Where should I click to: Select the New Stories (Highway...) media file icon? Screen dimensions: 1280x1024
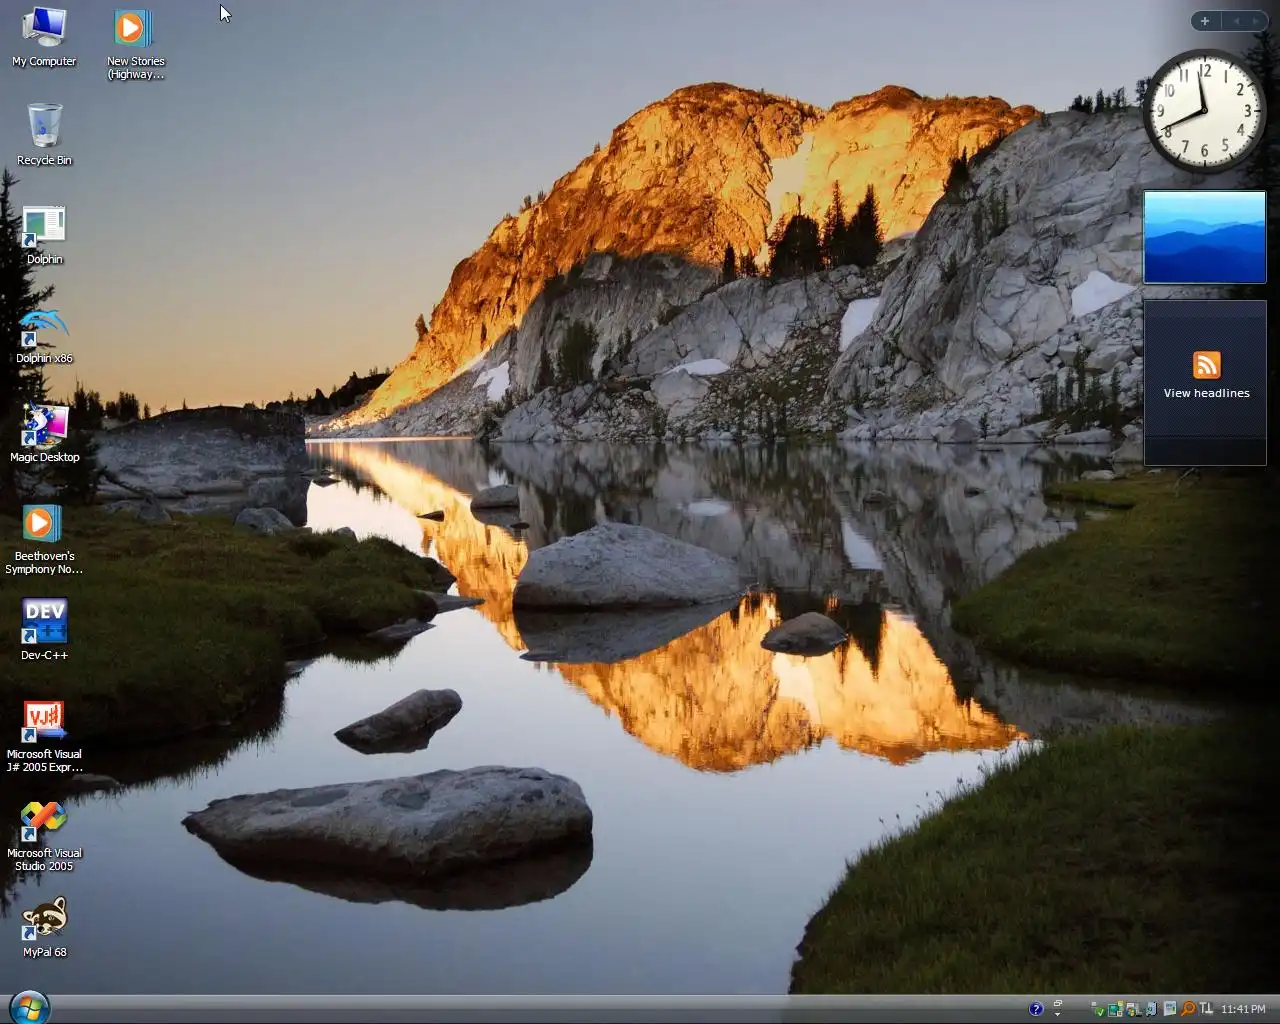[x=135, y=44]
